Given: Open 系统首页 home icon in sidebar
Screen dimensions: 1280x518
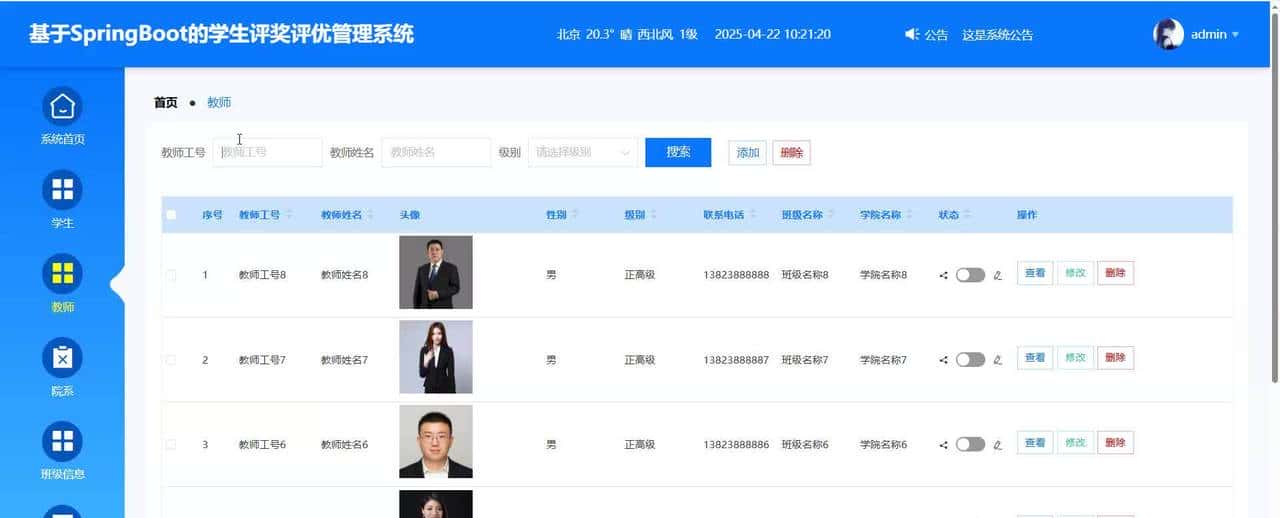Looking at the screenshot, I should tap(62, 106).
